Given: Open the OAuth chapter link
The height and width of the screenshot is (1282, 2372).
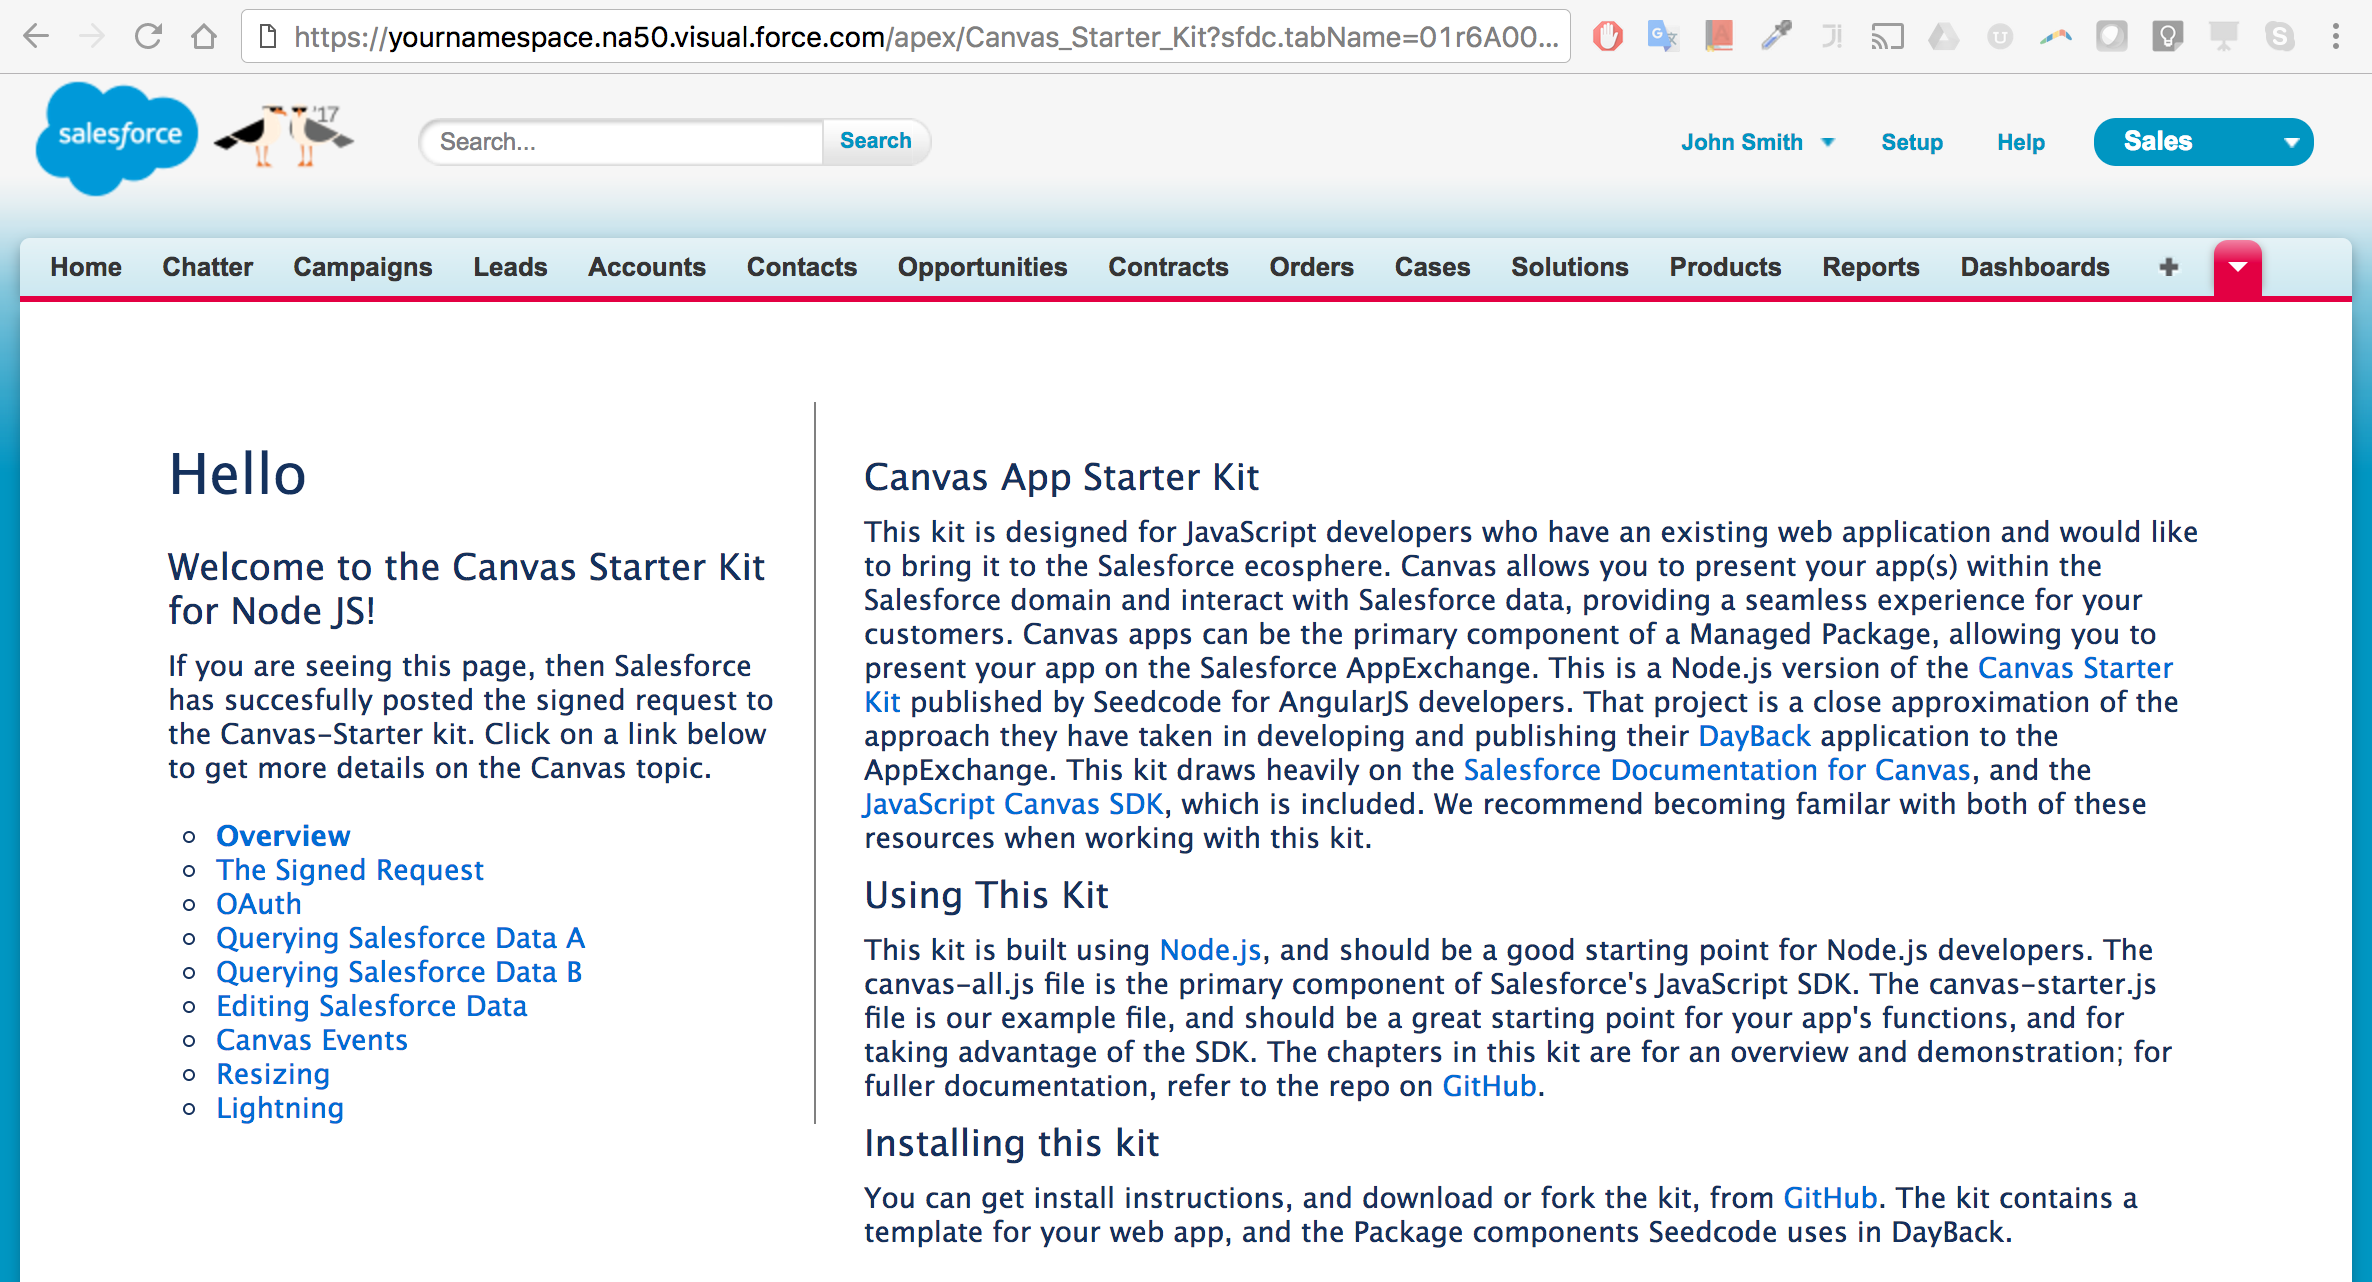Looking at the screenshot, I should pyautogui.click(x=259, y=904).
